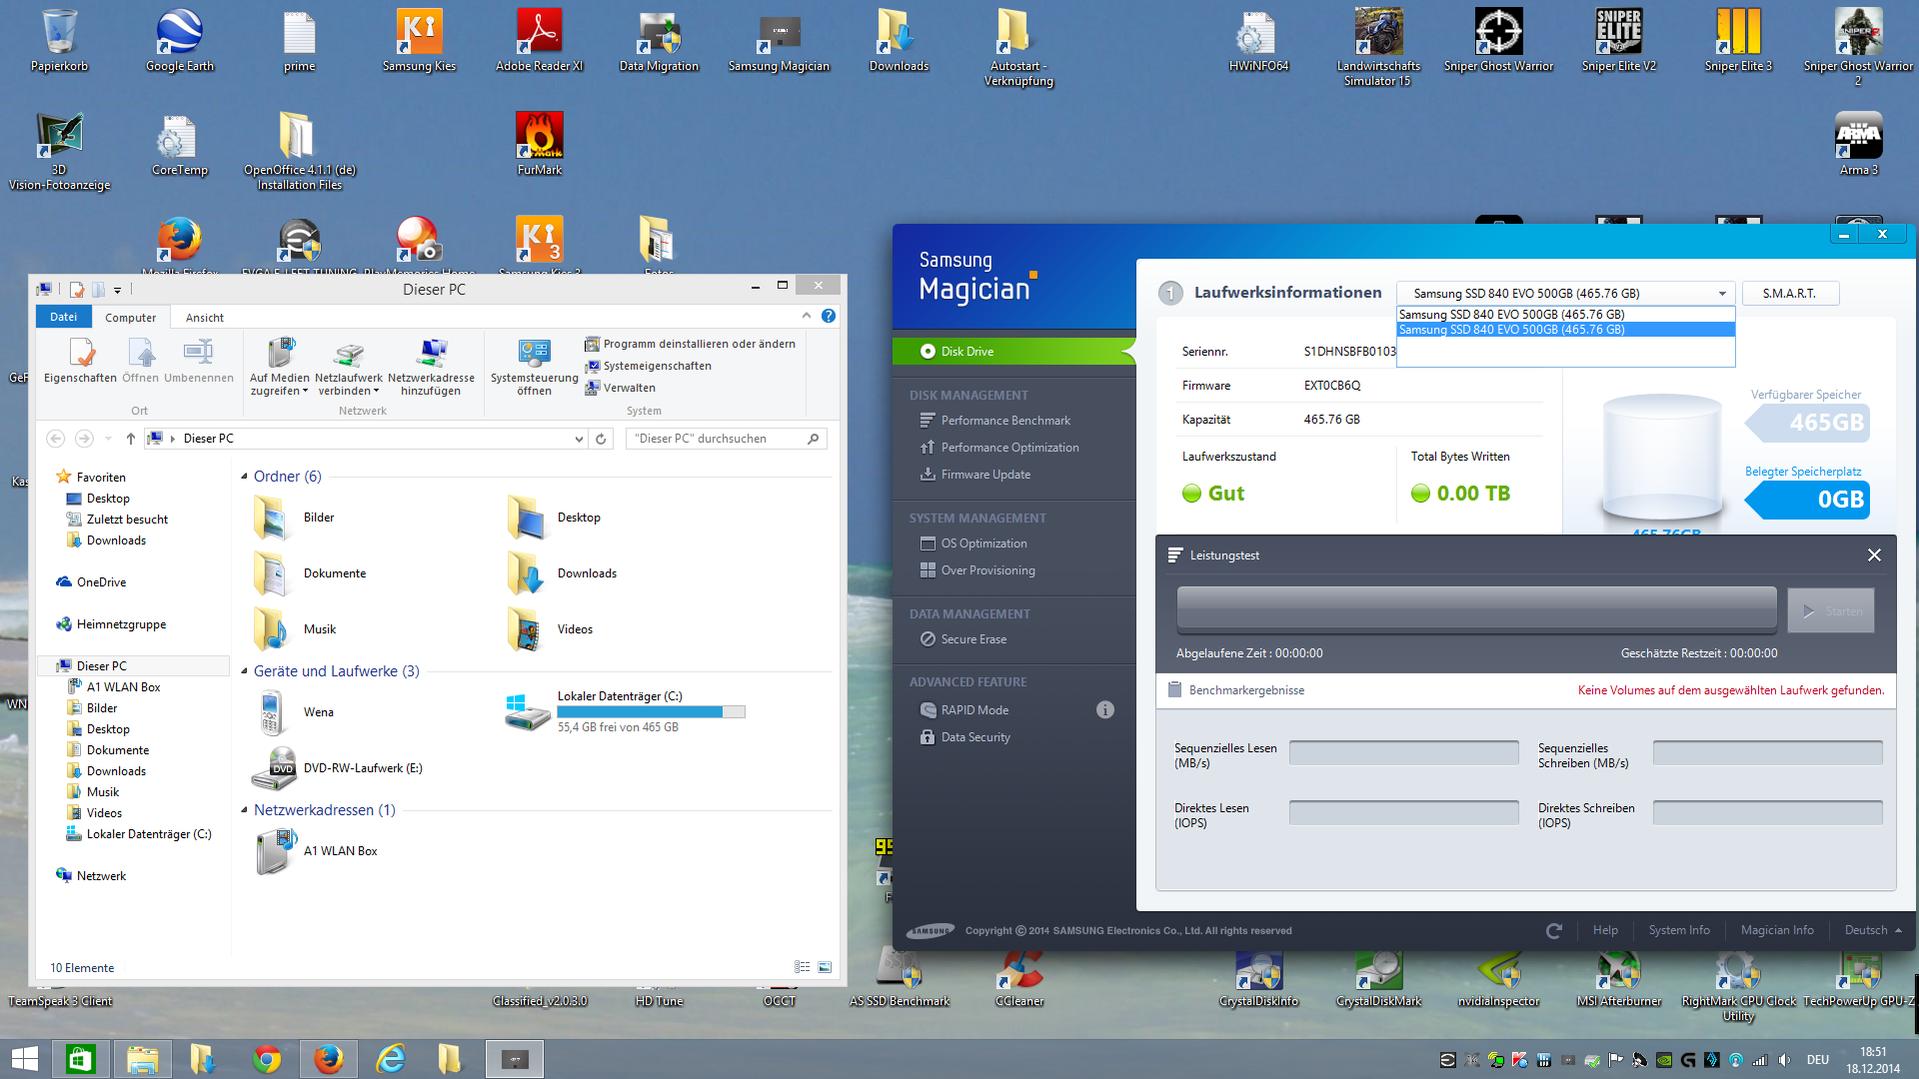This screenshot has width=1919, height=1079.
Task: Click the Explorer help question mark icon
Action: [x=828, y=316]
